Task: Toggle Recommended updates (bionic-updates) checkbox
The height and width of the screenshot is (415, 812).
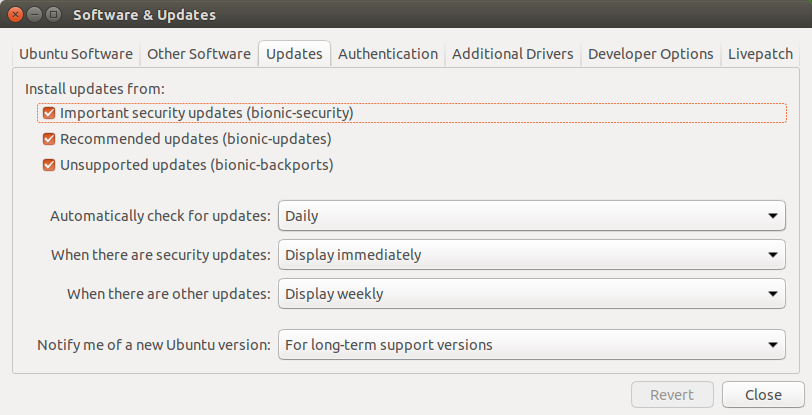Action: coord(49,139)
